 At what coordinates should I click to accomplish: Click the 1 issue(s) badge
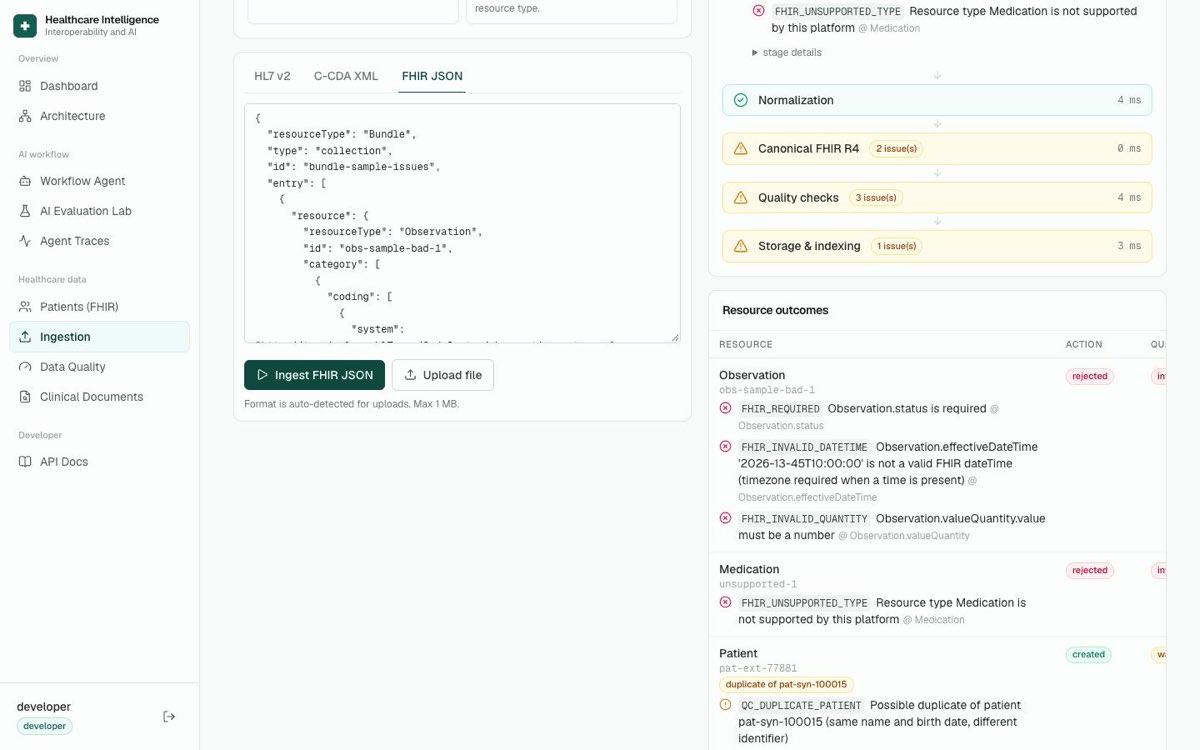point(897,246)
